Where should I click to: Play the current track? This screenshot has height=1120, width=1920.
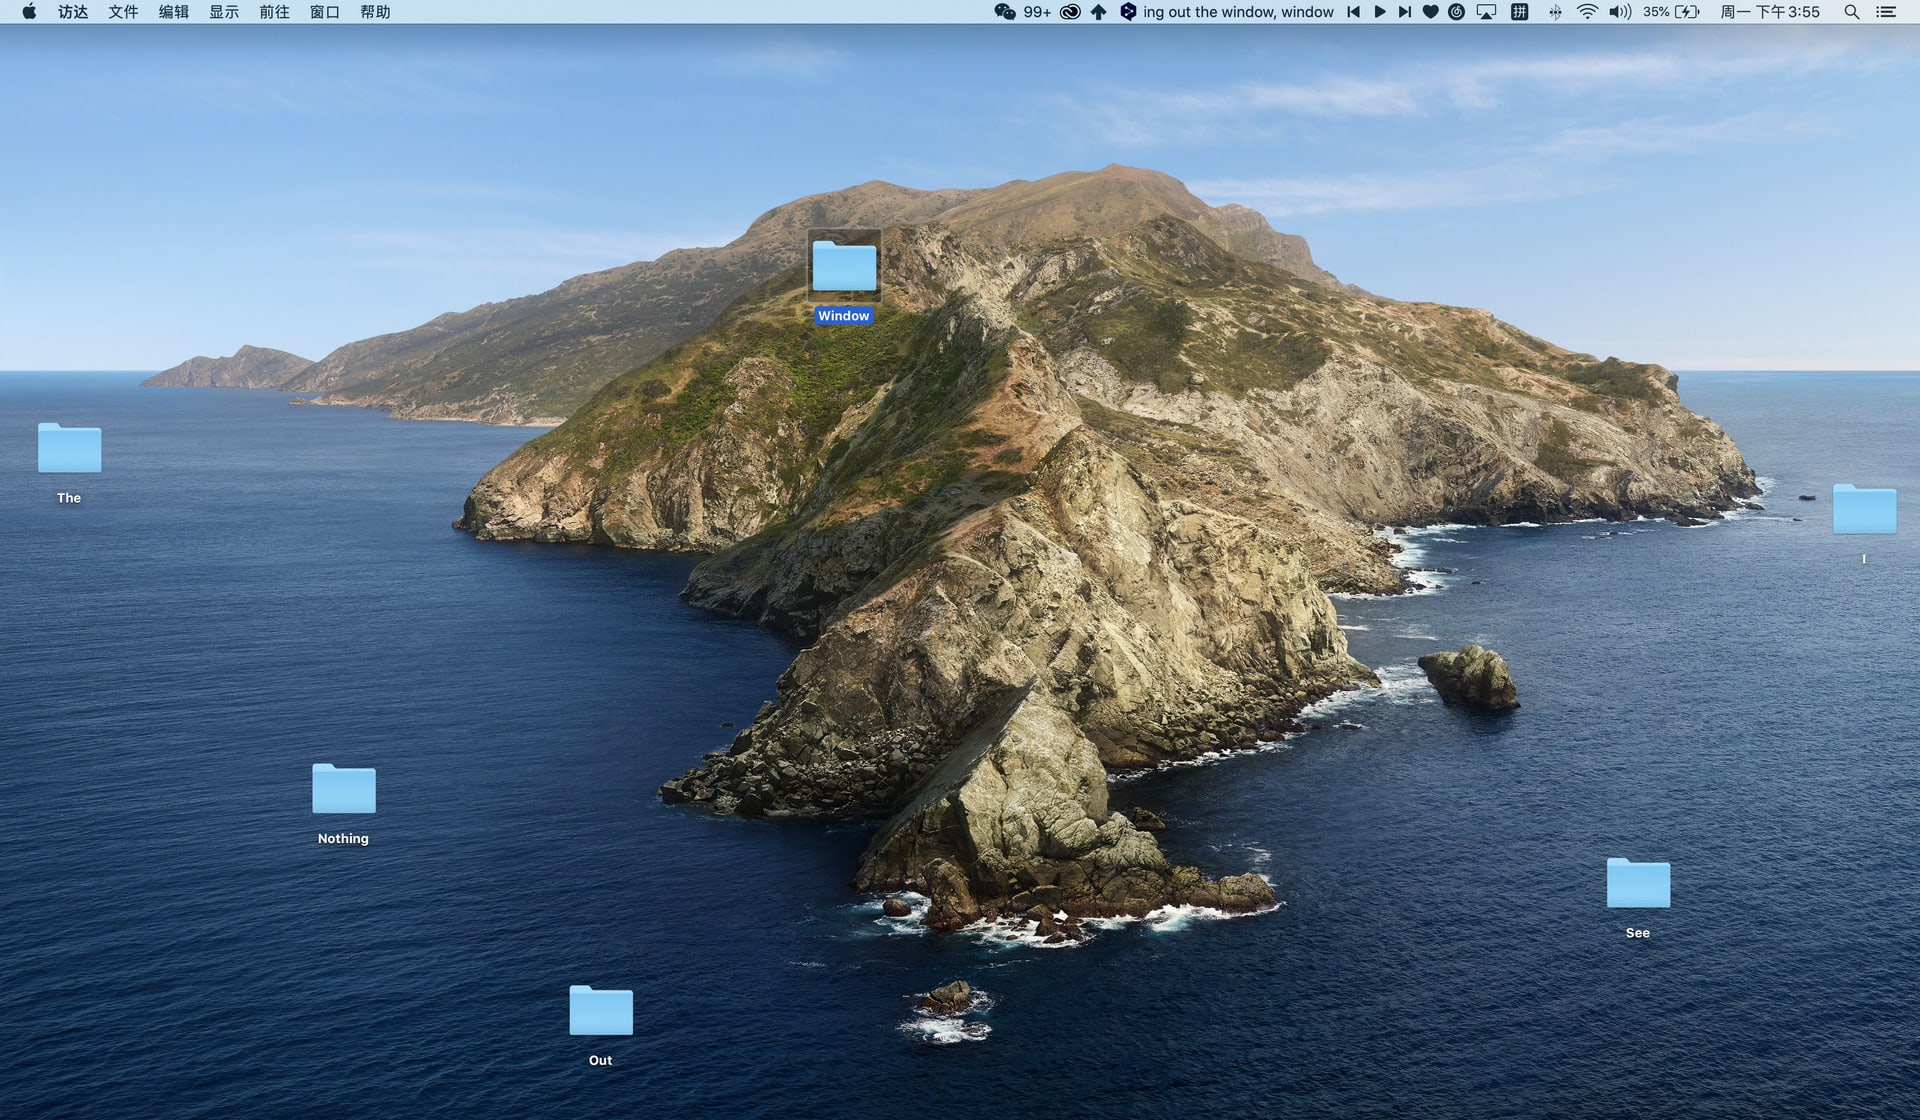[x=1379, y=12]
